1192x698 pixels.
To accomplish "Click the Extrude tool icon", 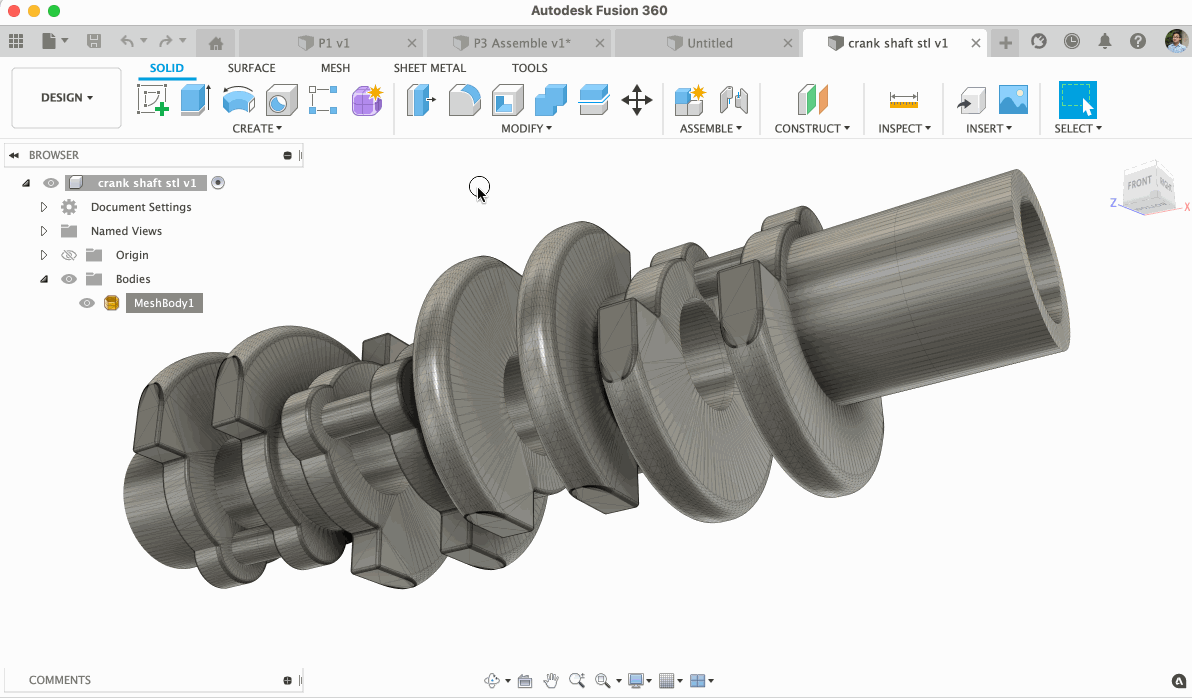I will tap(195, 100).
